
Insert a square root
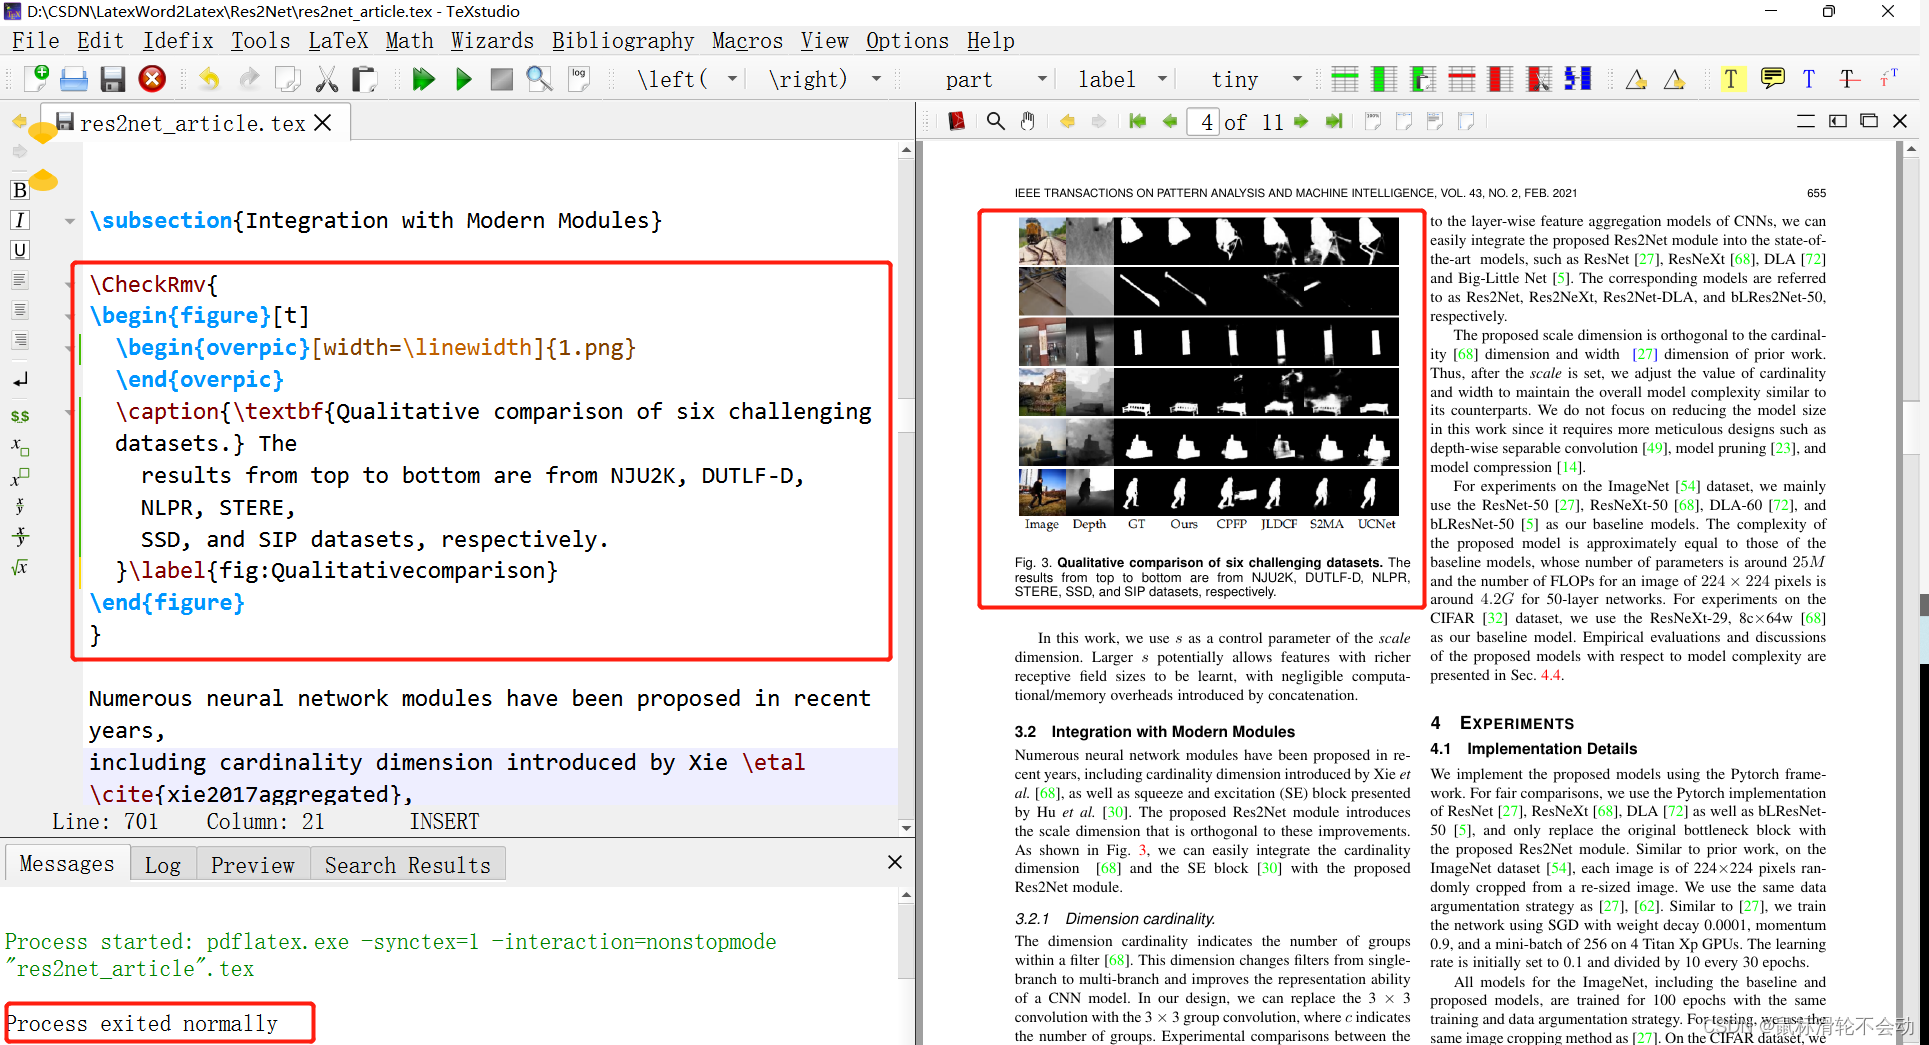pos(19,567)
